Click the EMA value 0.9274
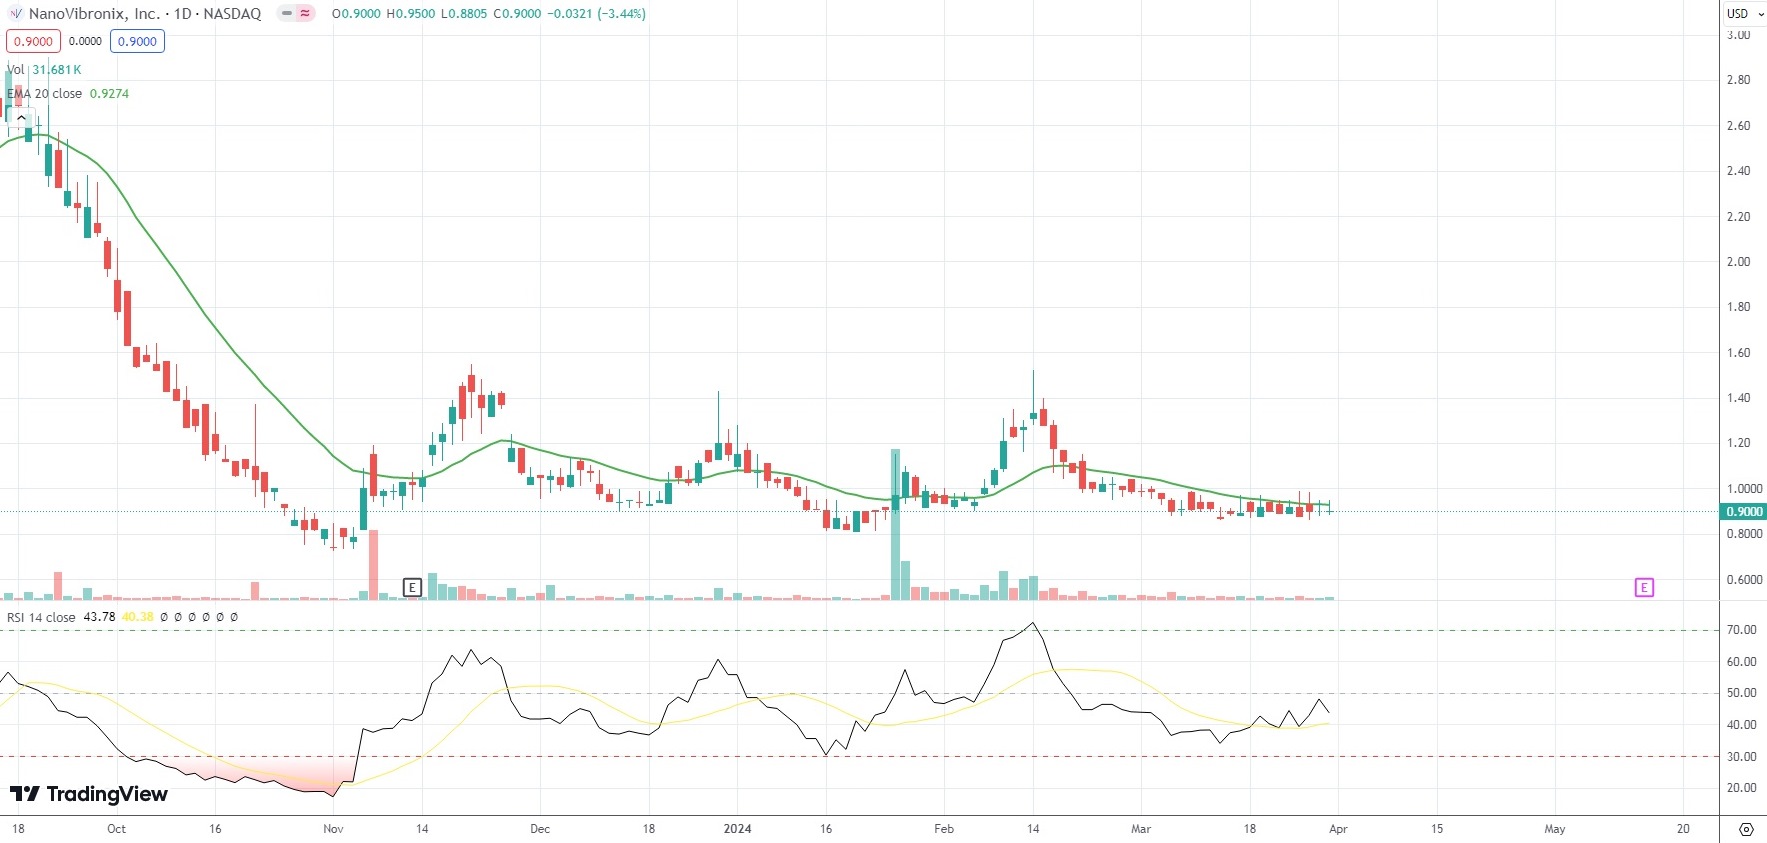1767x843 pixels. tap(109, 93)
